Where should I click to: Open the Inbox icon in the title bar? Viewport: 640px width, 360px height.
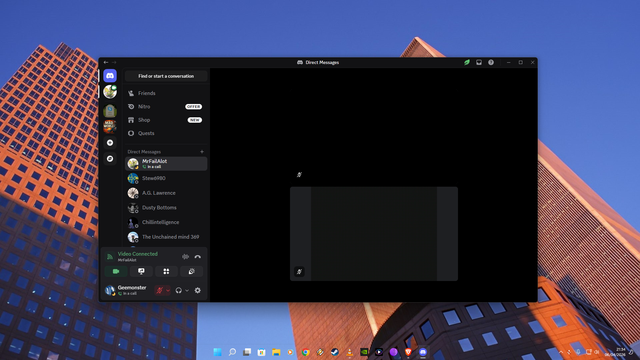click(x=479, y=62)
